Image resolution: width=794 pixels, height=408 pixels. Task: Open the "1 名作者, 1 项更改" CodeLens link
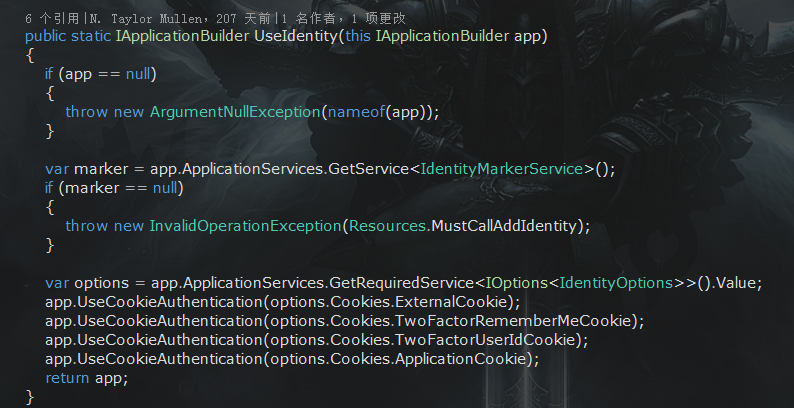click(356, 18)
